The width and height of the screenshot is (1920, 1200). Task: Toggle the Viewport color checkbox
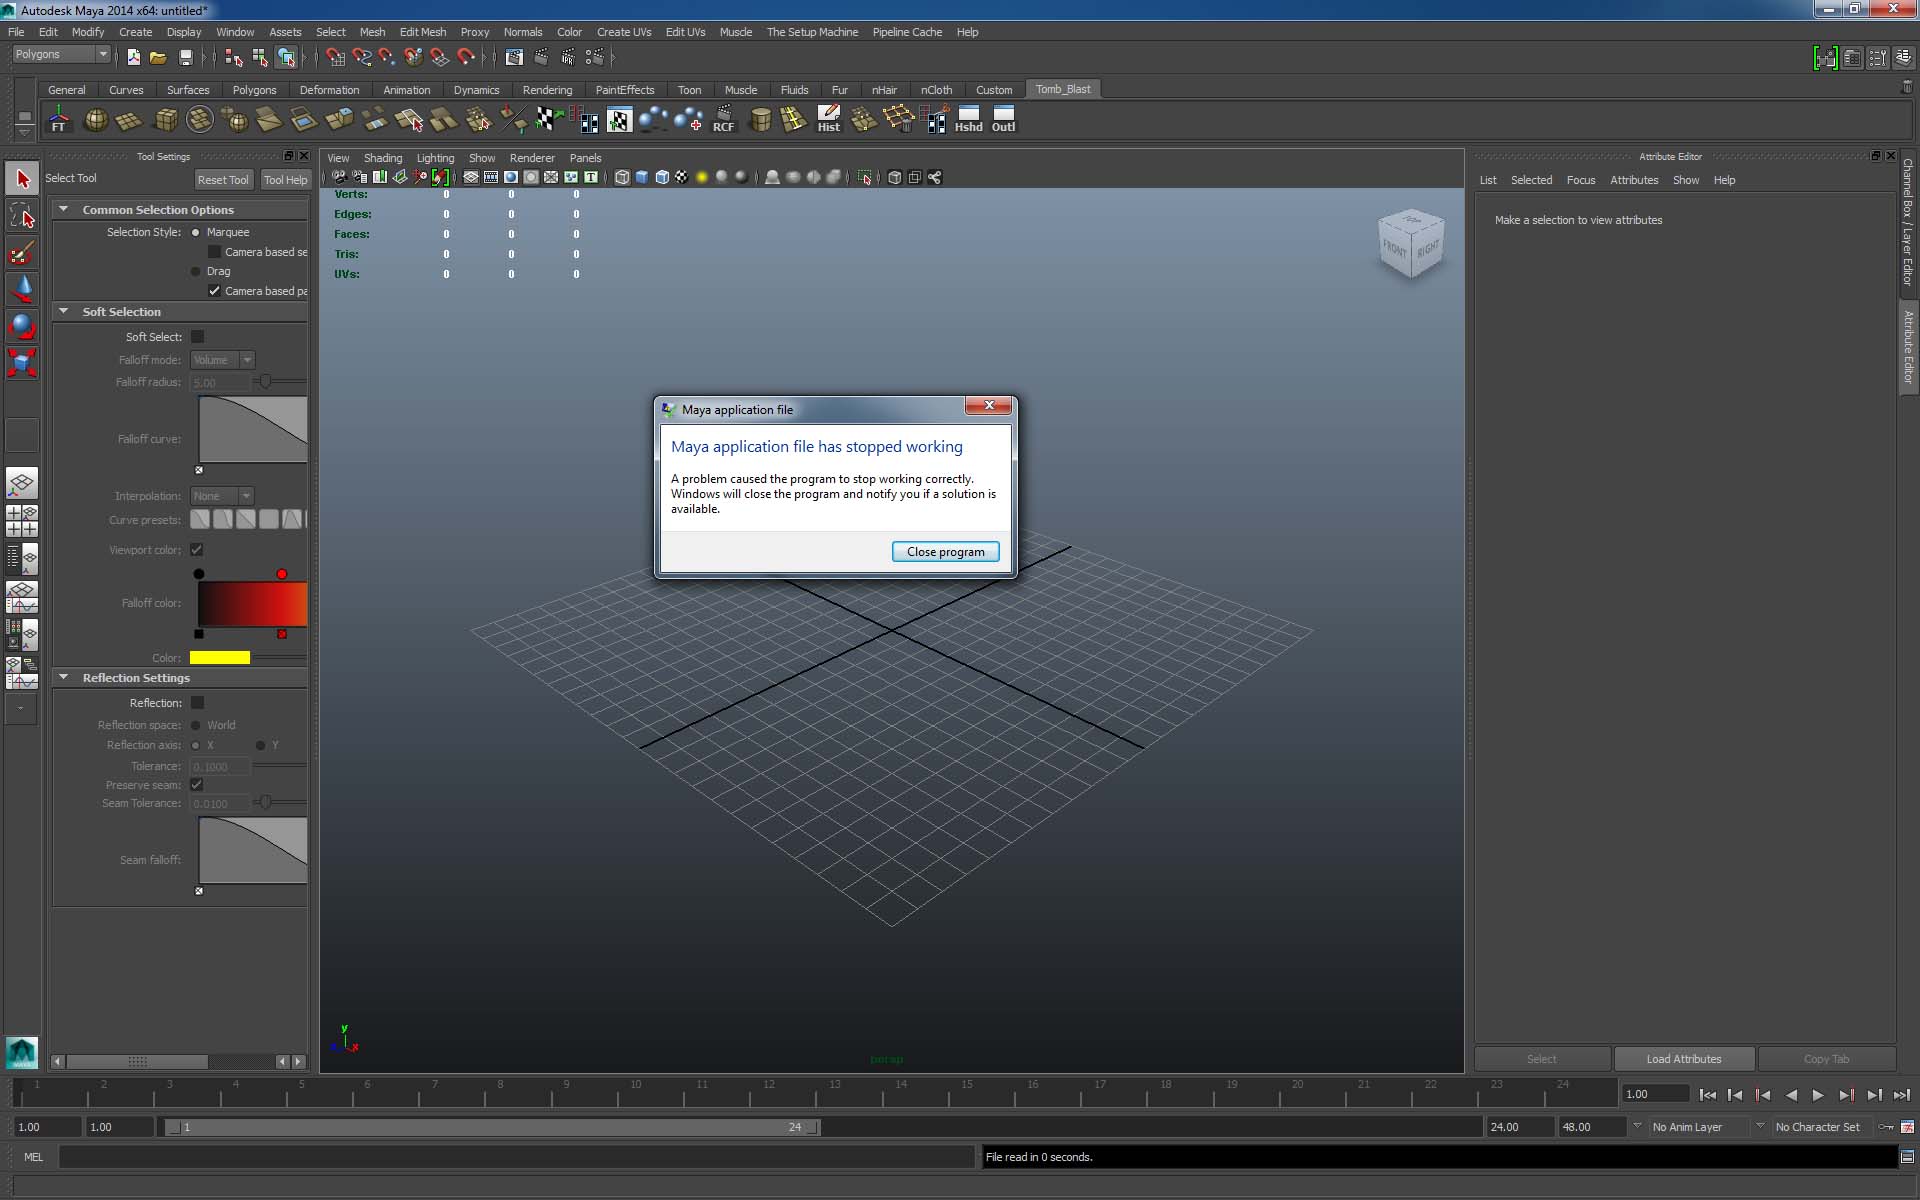tap(197, 550)
